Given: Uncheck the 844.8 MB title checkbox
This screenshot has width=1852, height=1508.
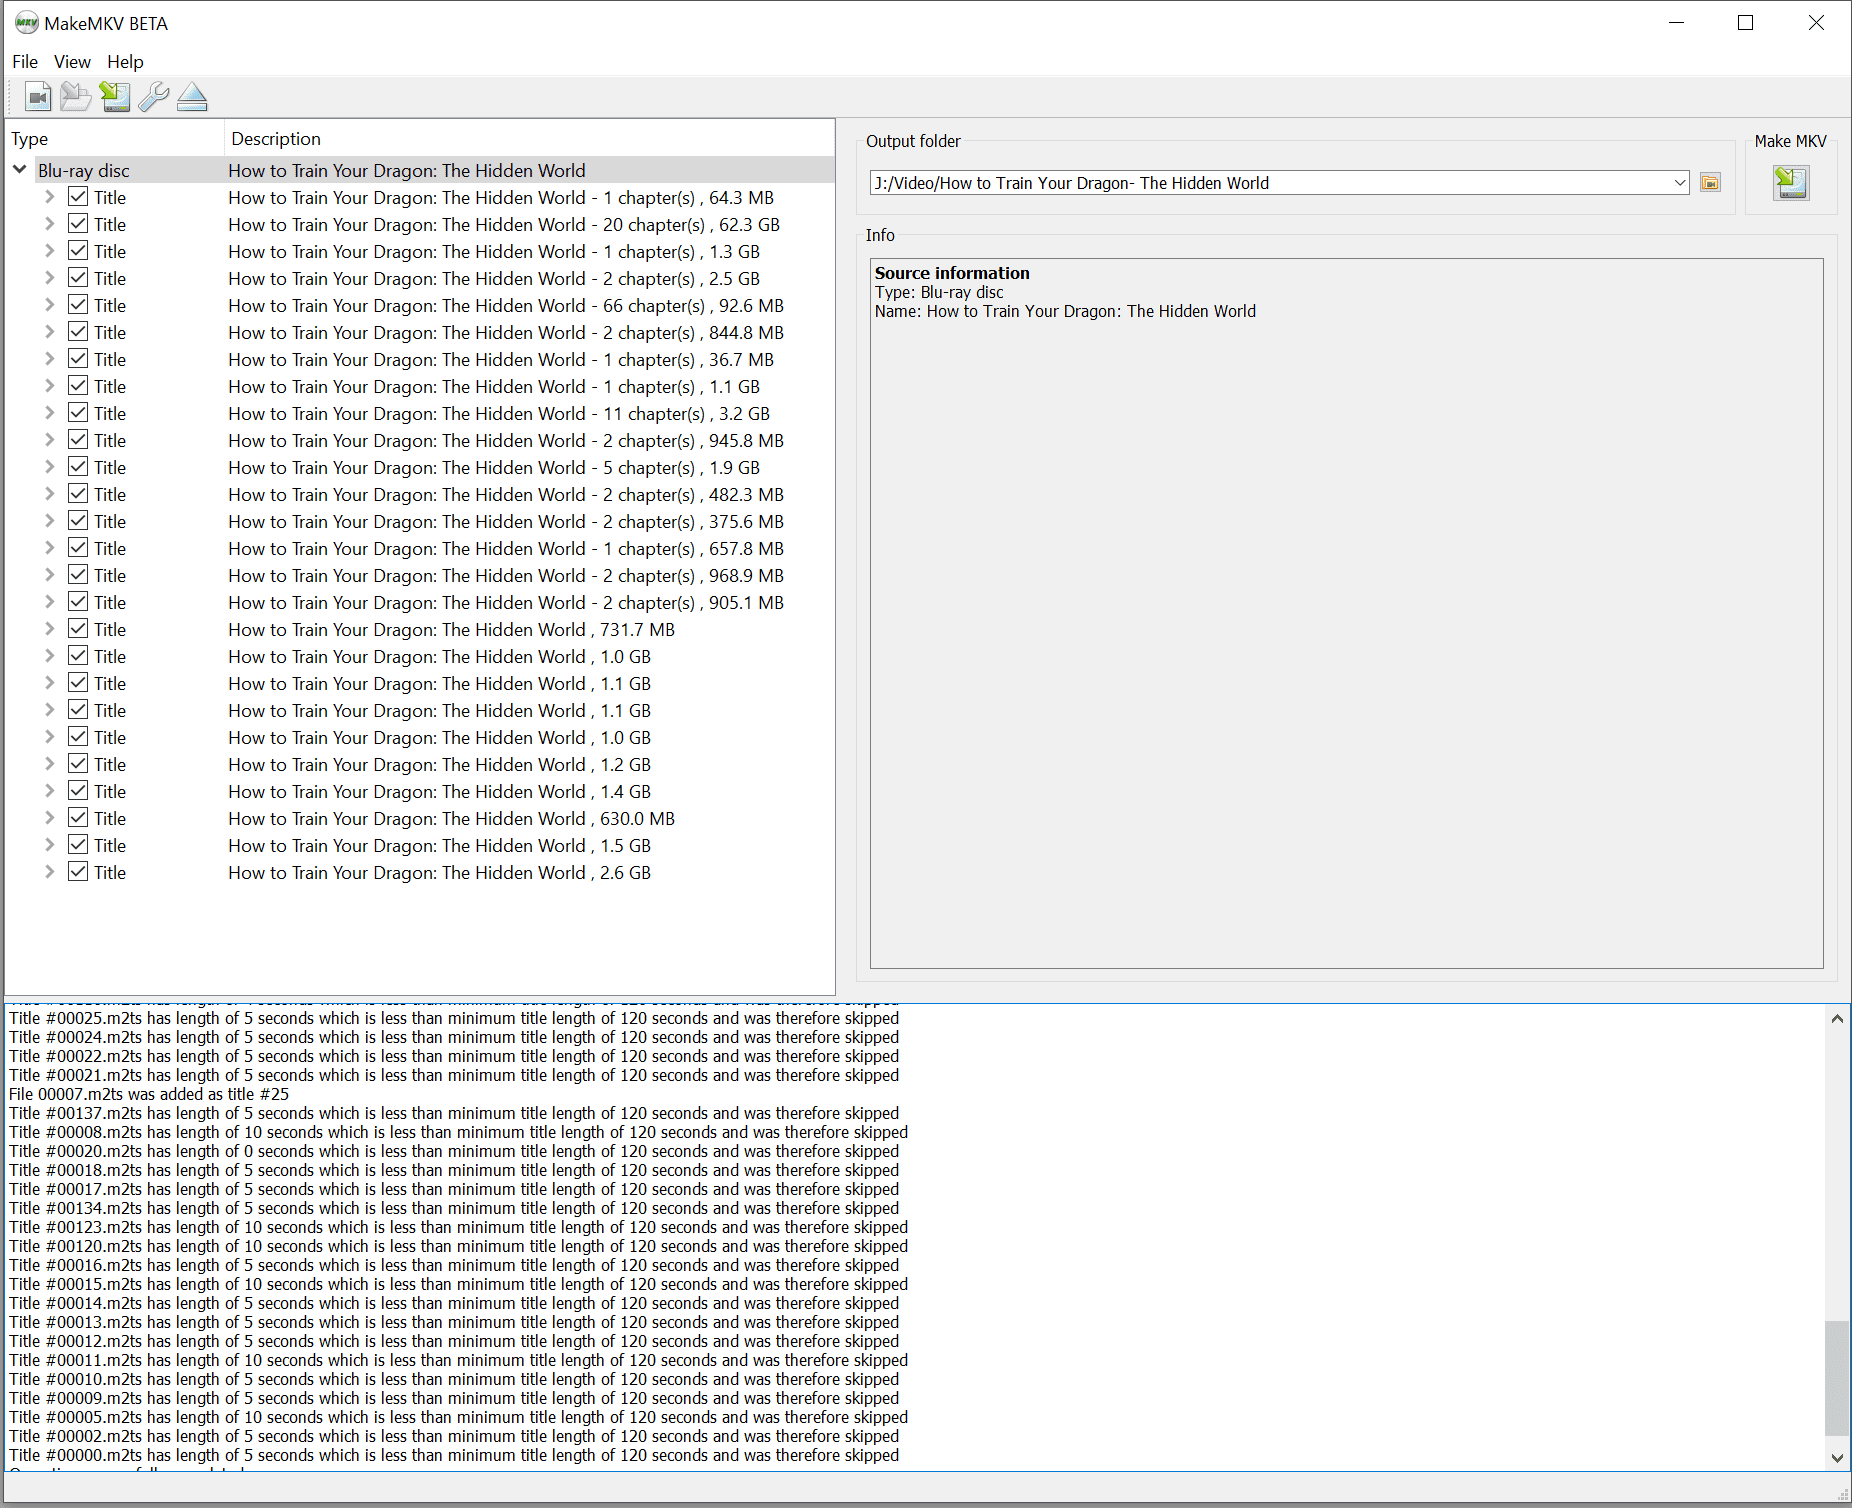Looking at the screenshot, I should pos(78,332).
